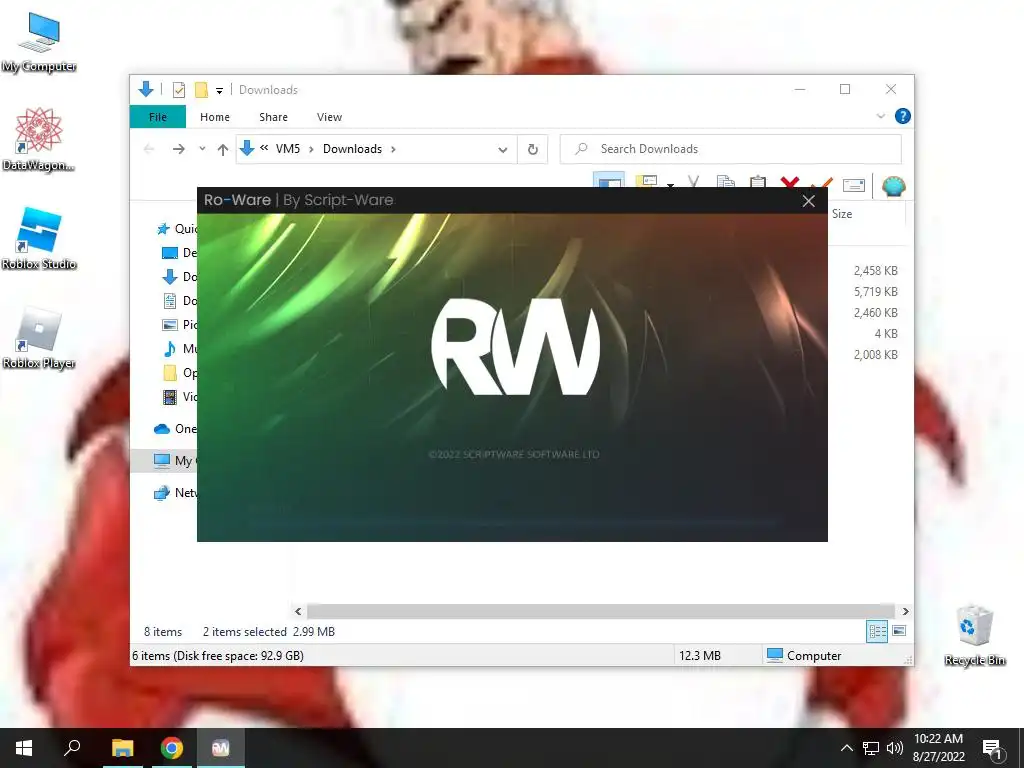Go up one folder level
Image resolution: width=1024 pixels, height=768 pixels.
point(223,150)
